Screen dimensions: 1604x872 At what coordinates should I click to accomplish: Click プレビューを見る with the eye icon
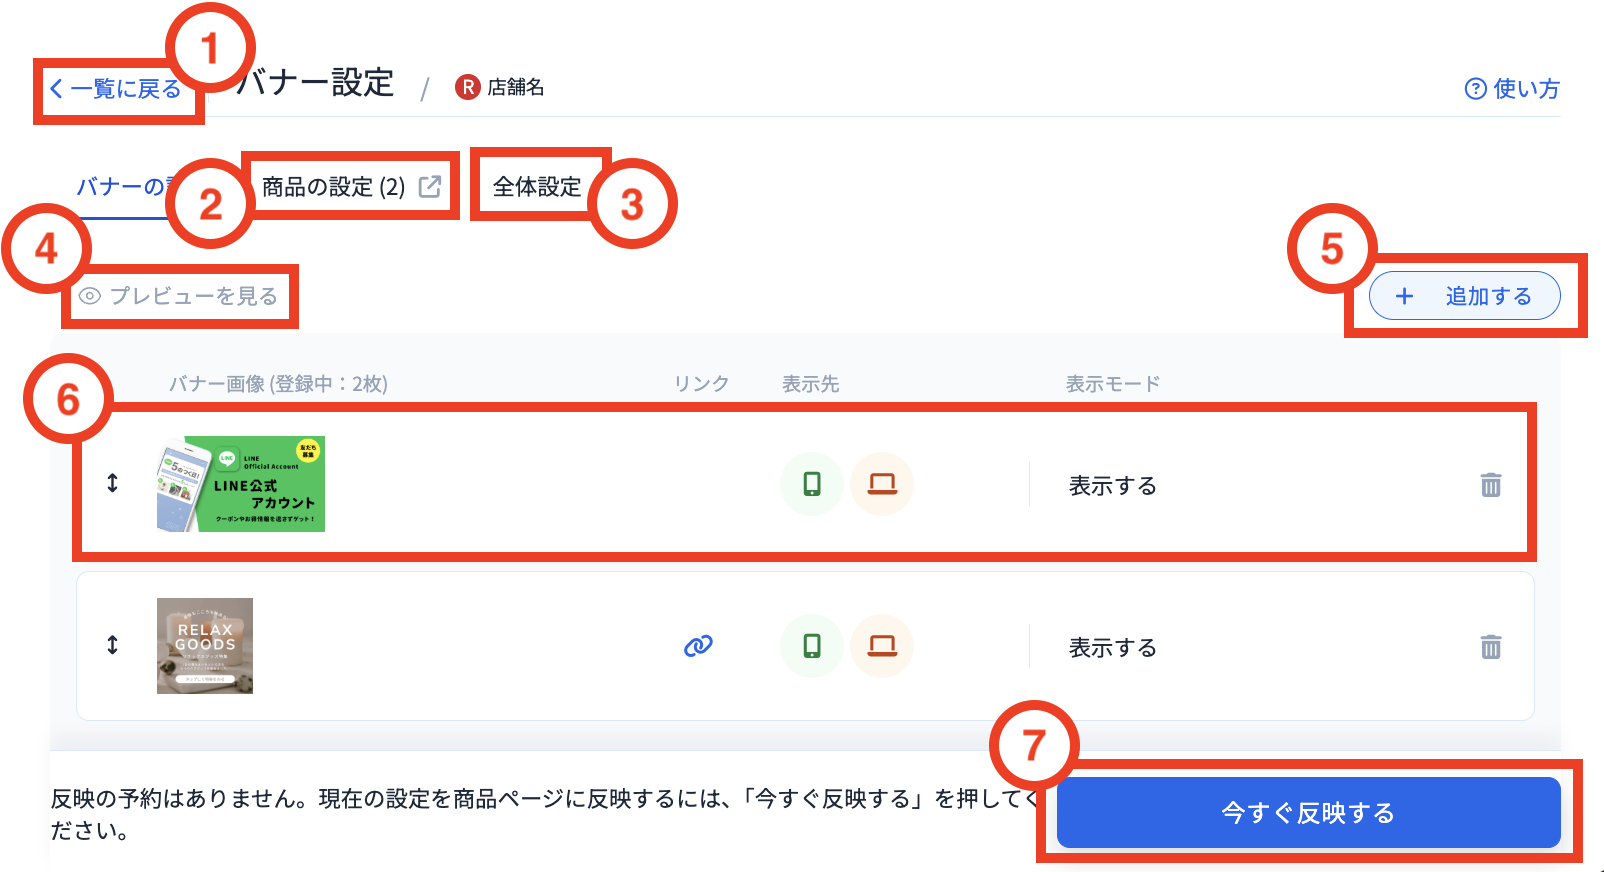(x=179, y=296)
